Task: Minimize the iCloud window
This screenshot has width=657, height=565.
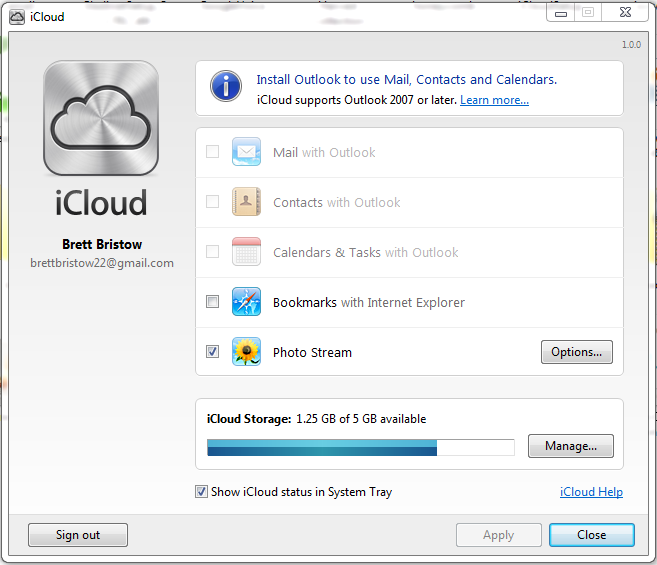Action: point(561,13)
